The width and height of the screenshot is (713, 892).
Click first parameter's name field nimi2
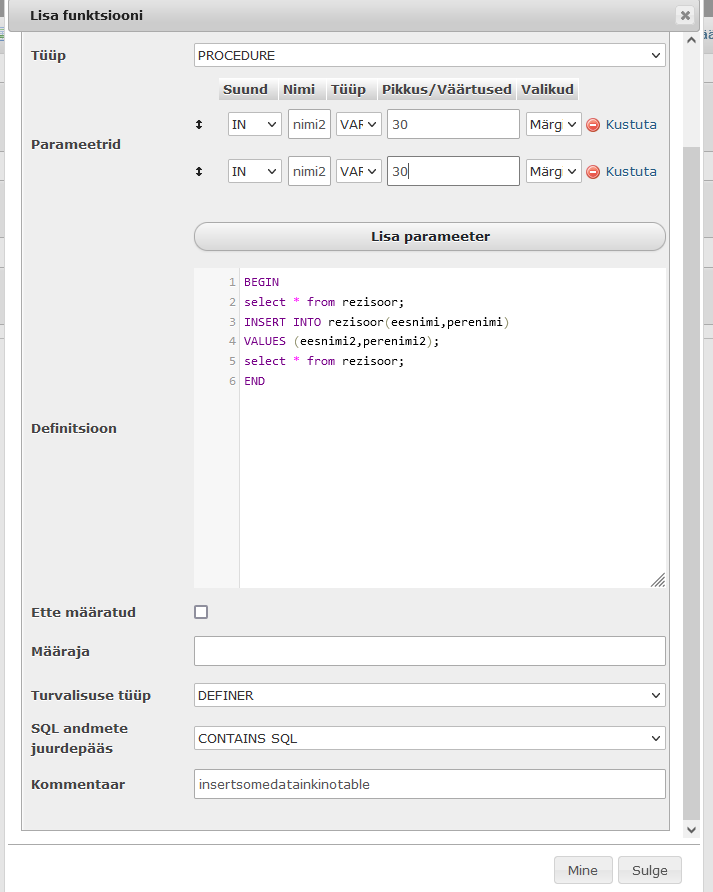pos(309,124)
